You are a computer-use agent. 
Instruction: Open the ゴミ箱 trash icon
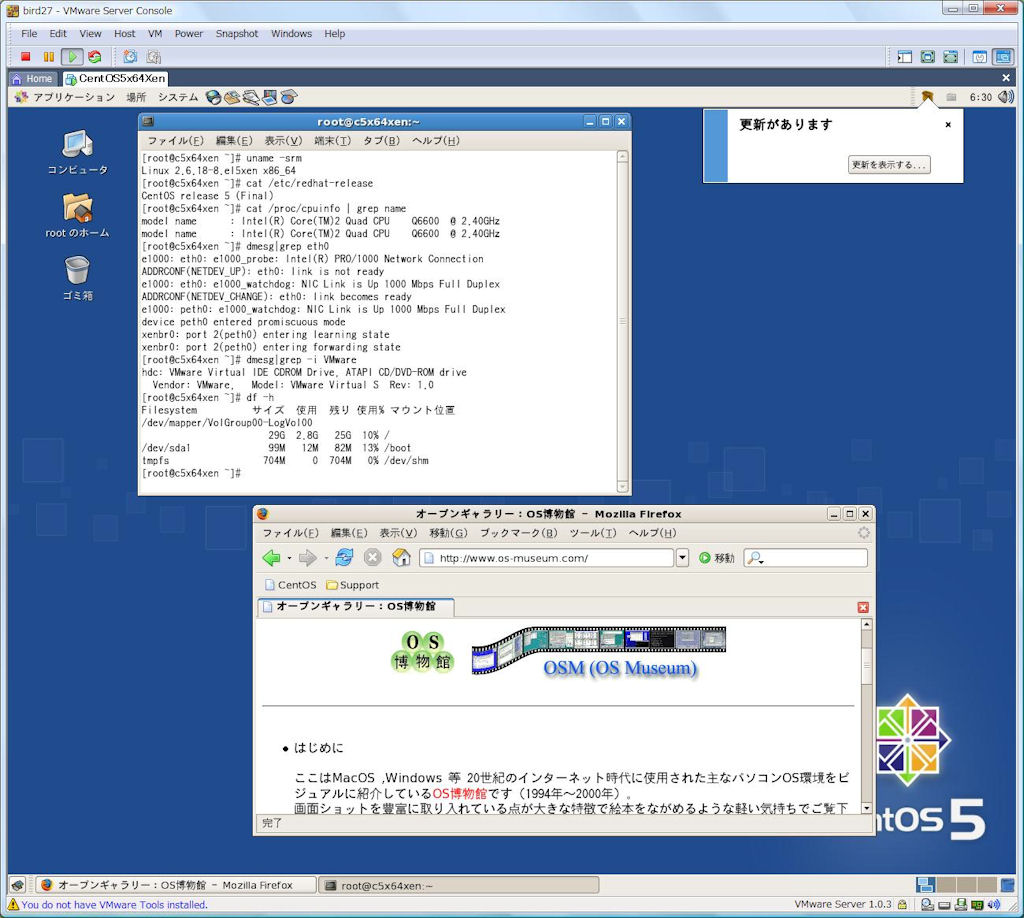78,278
